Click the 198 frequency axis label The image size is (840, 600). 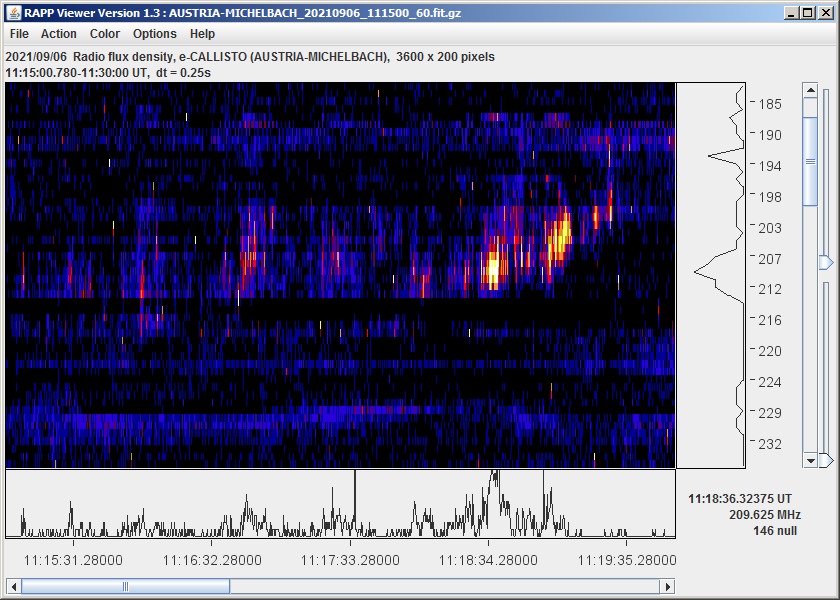[x=770, y=197]
